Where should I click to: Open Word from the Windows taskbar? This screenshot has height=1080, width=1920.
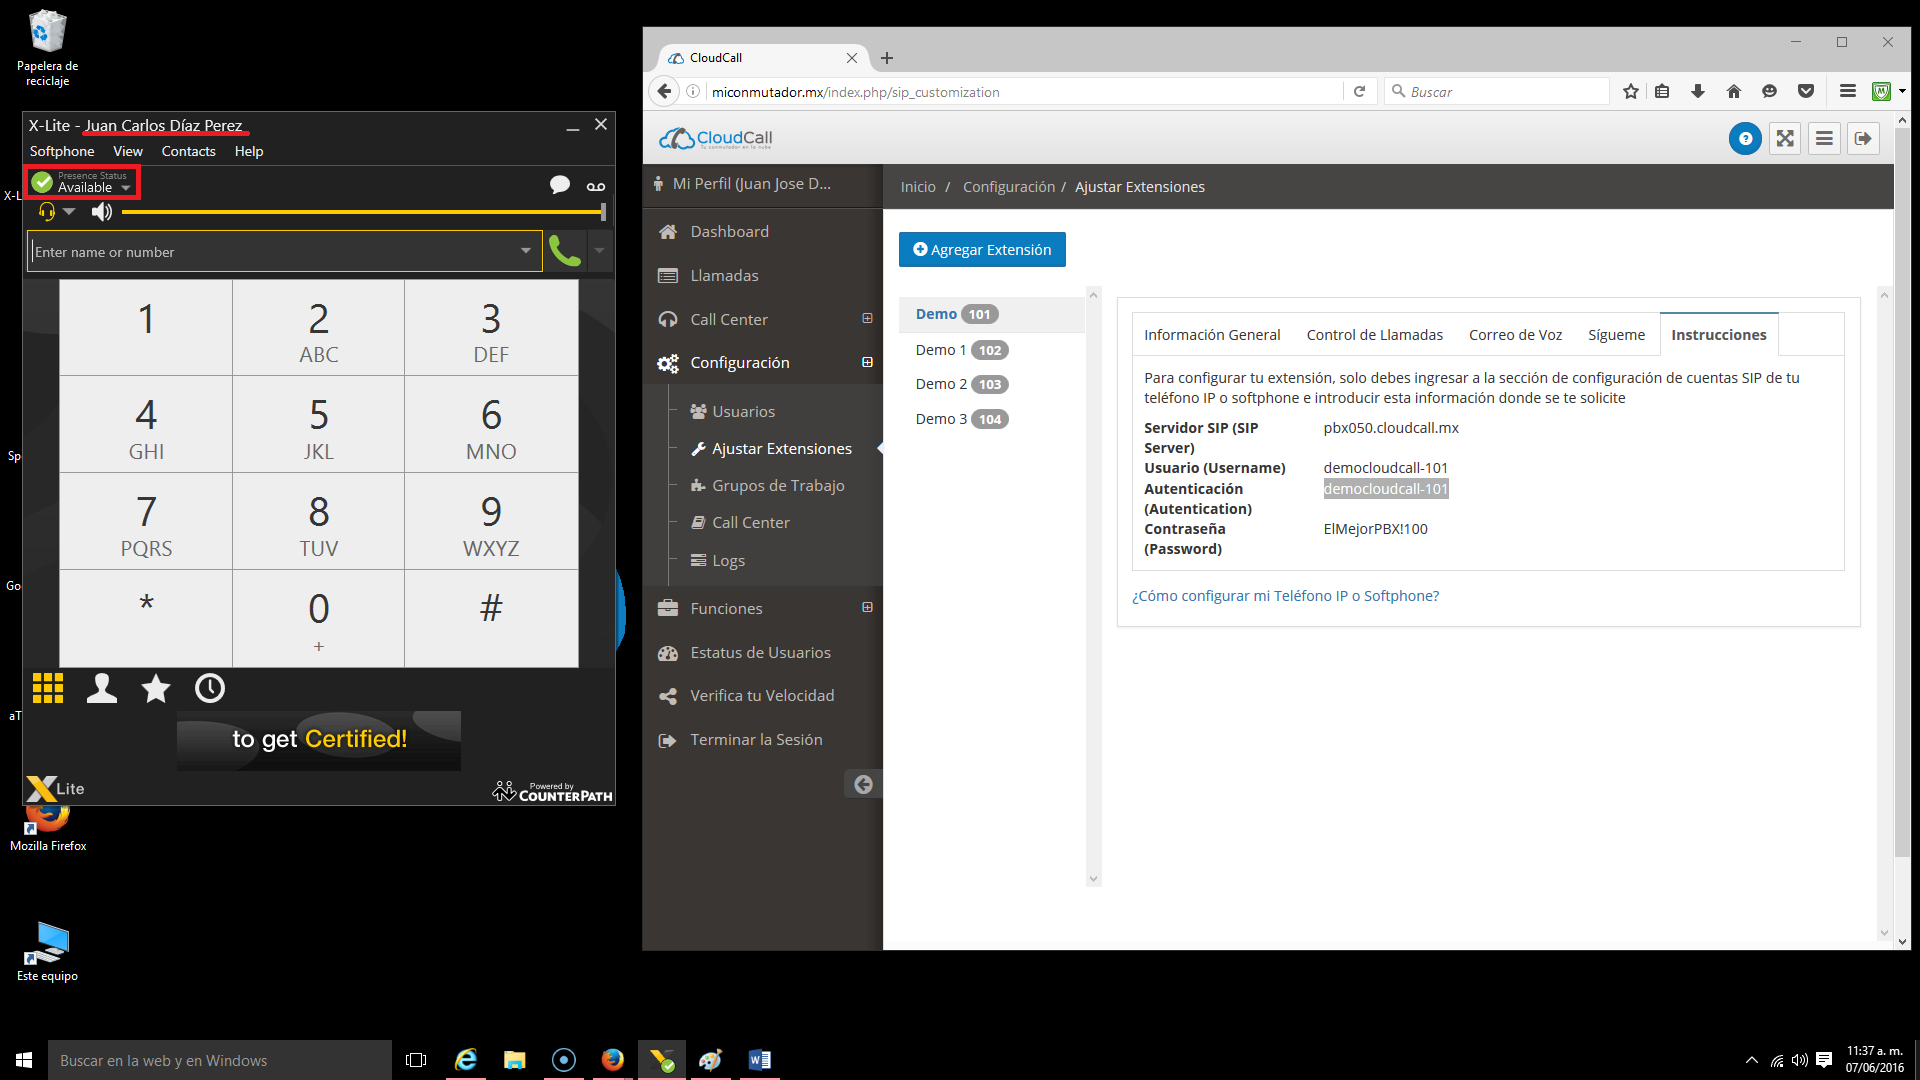759,1060
